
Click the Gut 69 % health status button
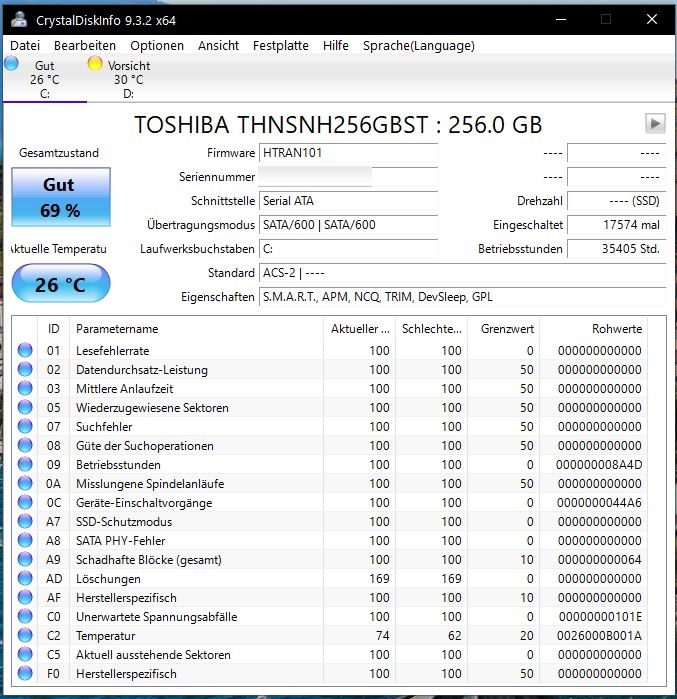click(61, 197)
